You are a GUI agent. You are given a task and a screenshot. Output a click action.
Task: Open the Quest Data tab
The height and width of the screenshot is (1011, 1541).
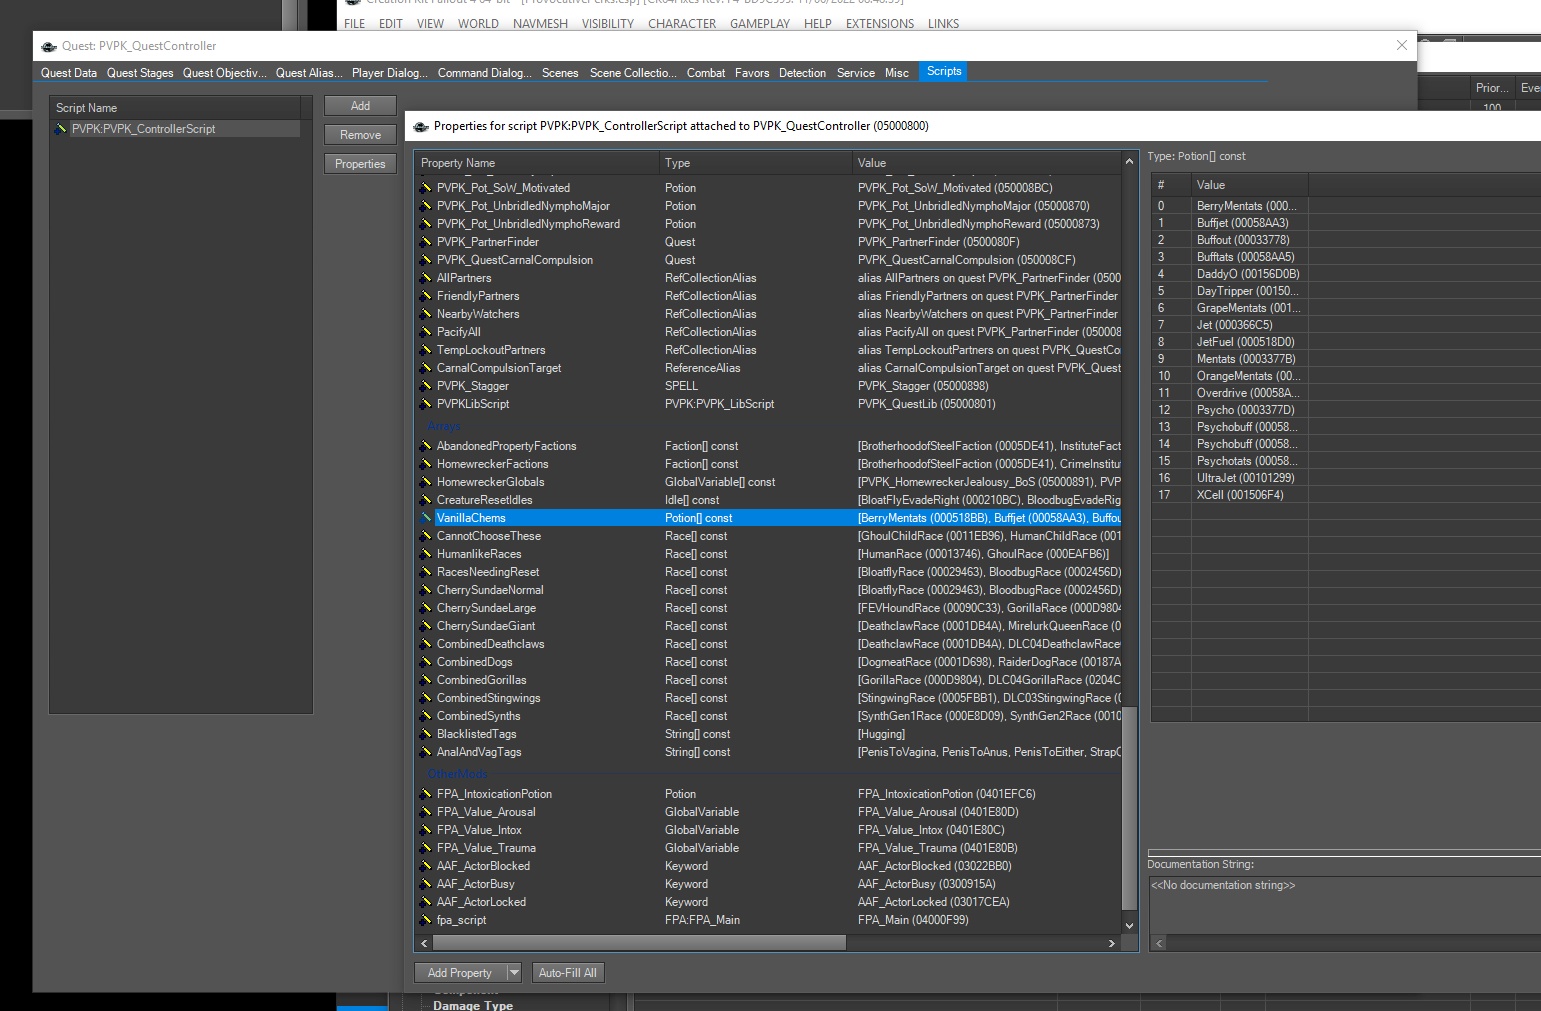pyautogui.click(x=69, y=73)
